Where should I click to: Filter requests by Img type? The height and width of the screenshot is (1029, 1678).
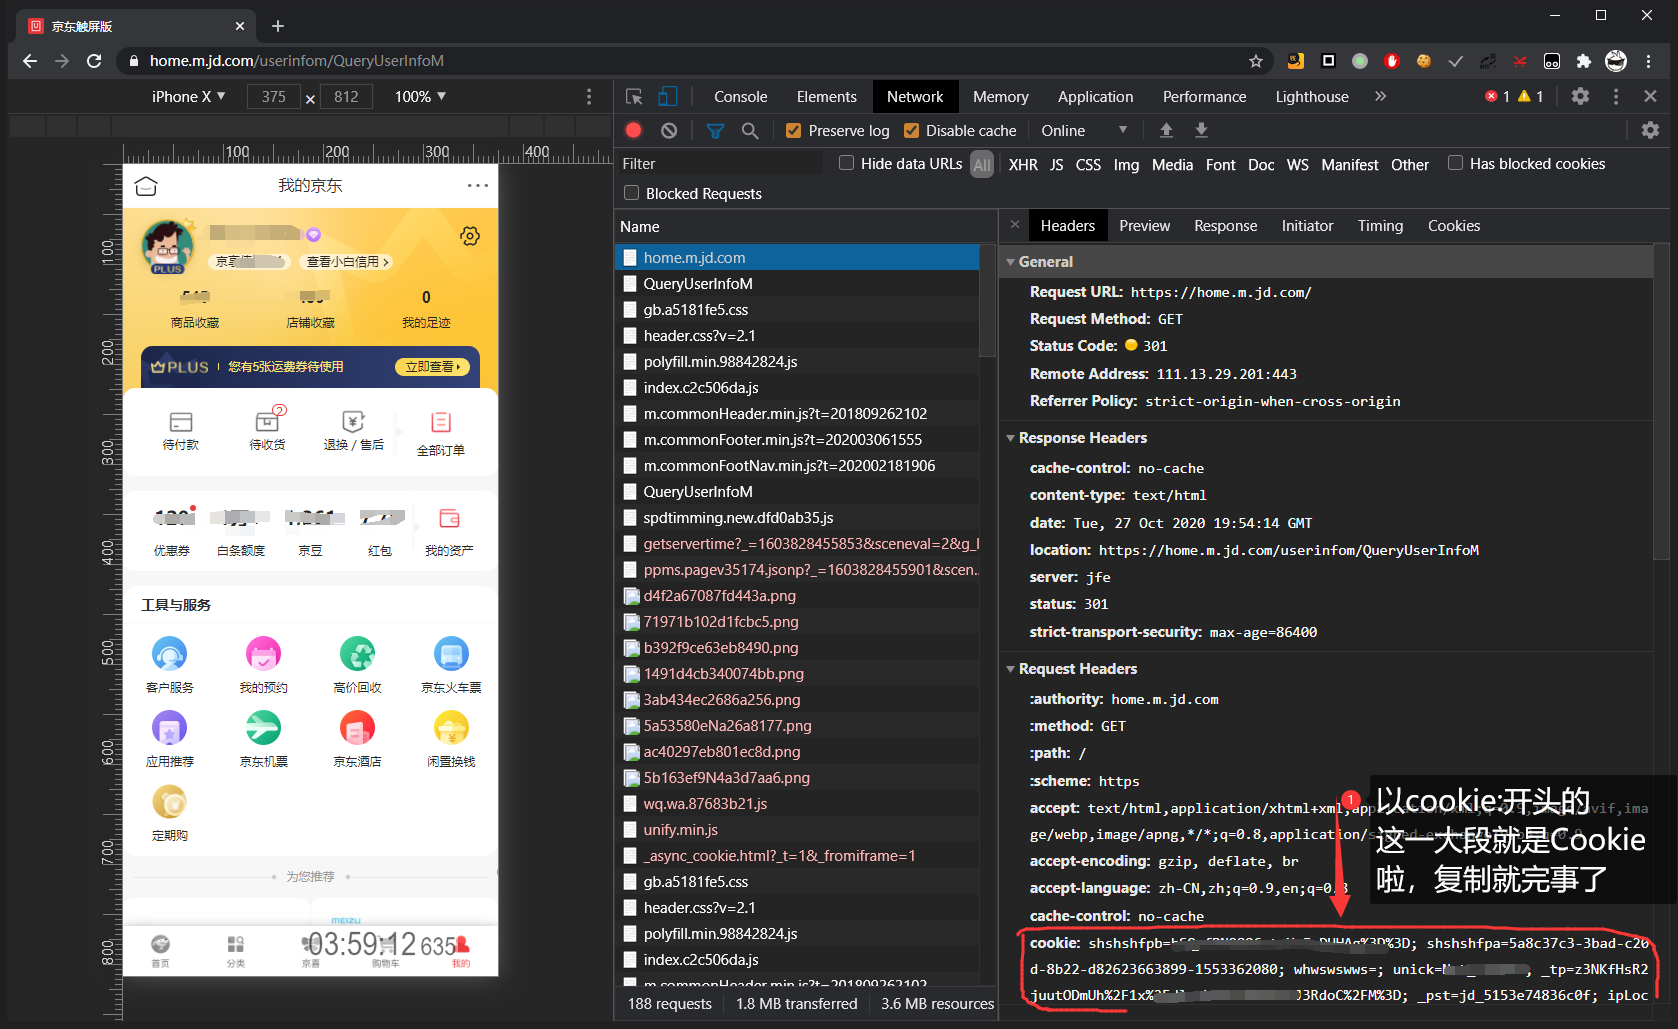1126,165
